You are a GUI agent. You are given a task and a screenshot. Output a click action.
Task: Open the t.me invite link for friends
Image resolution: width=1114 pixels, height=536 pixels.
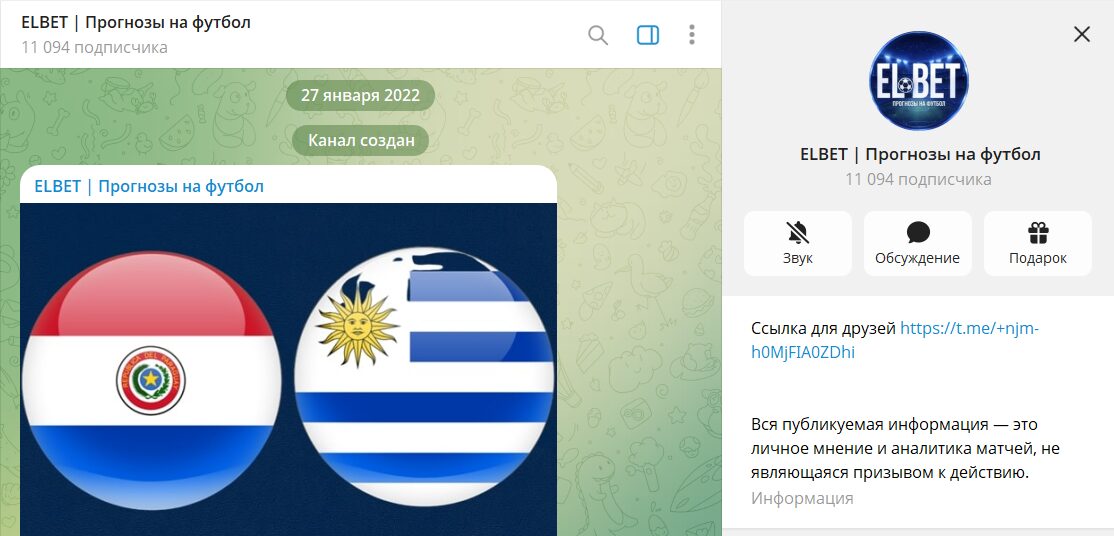click(896, 341)
